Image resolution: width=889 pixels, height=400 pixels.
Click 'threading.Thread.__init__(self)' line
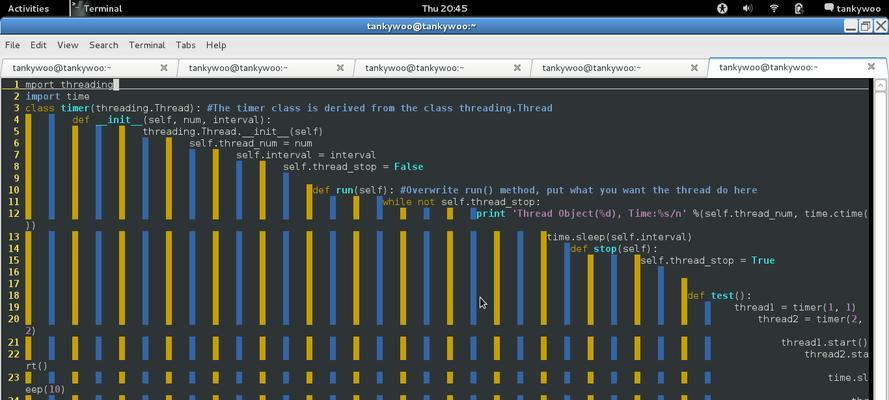pos(232,131)
